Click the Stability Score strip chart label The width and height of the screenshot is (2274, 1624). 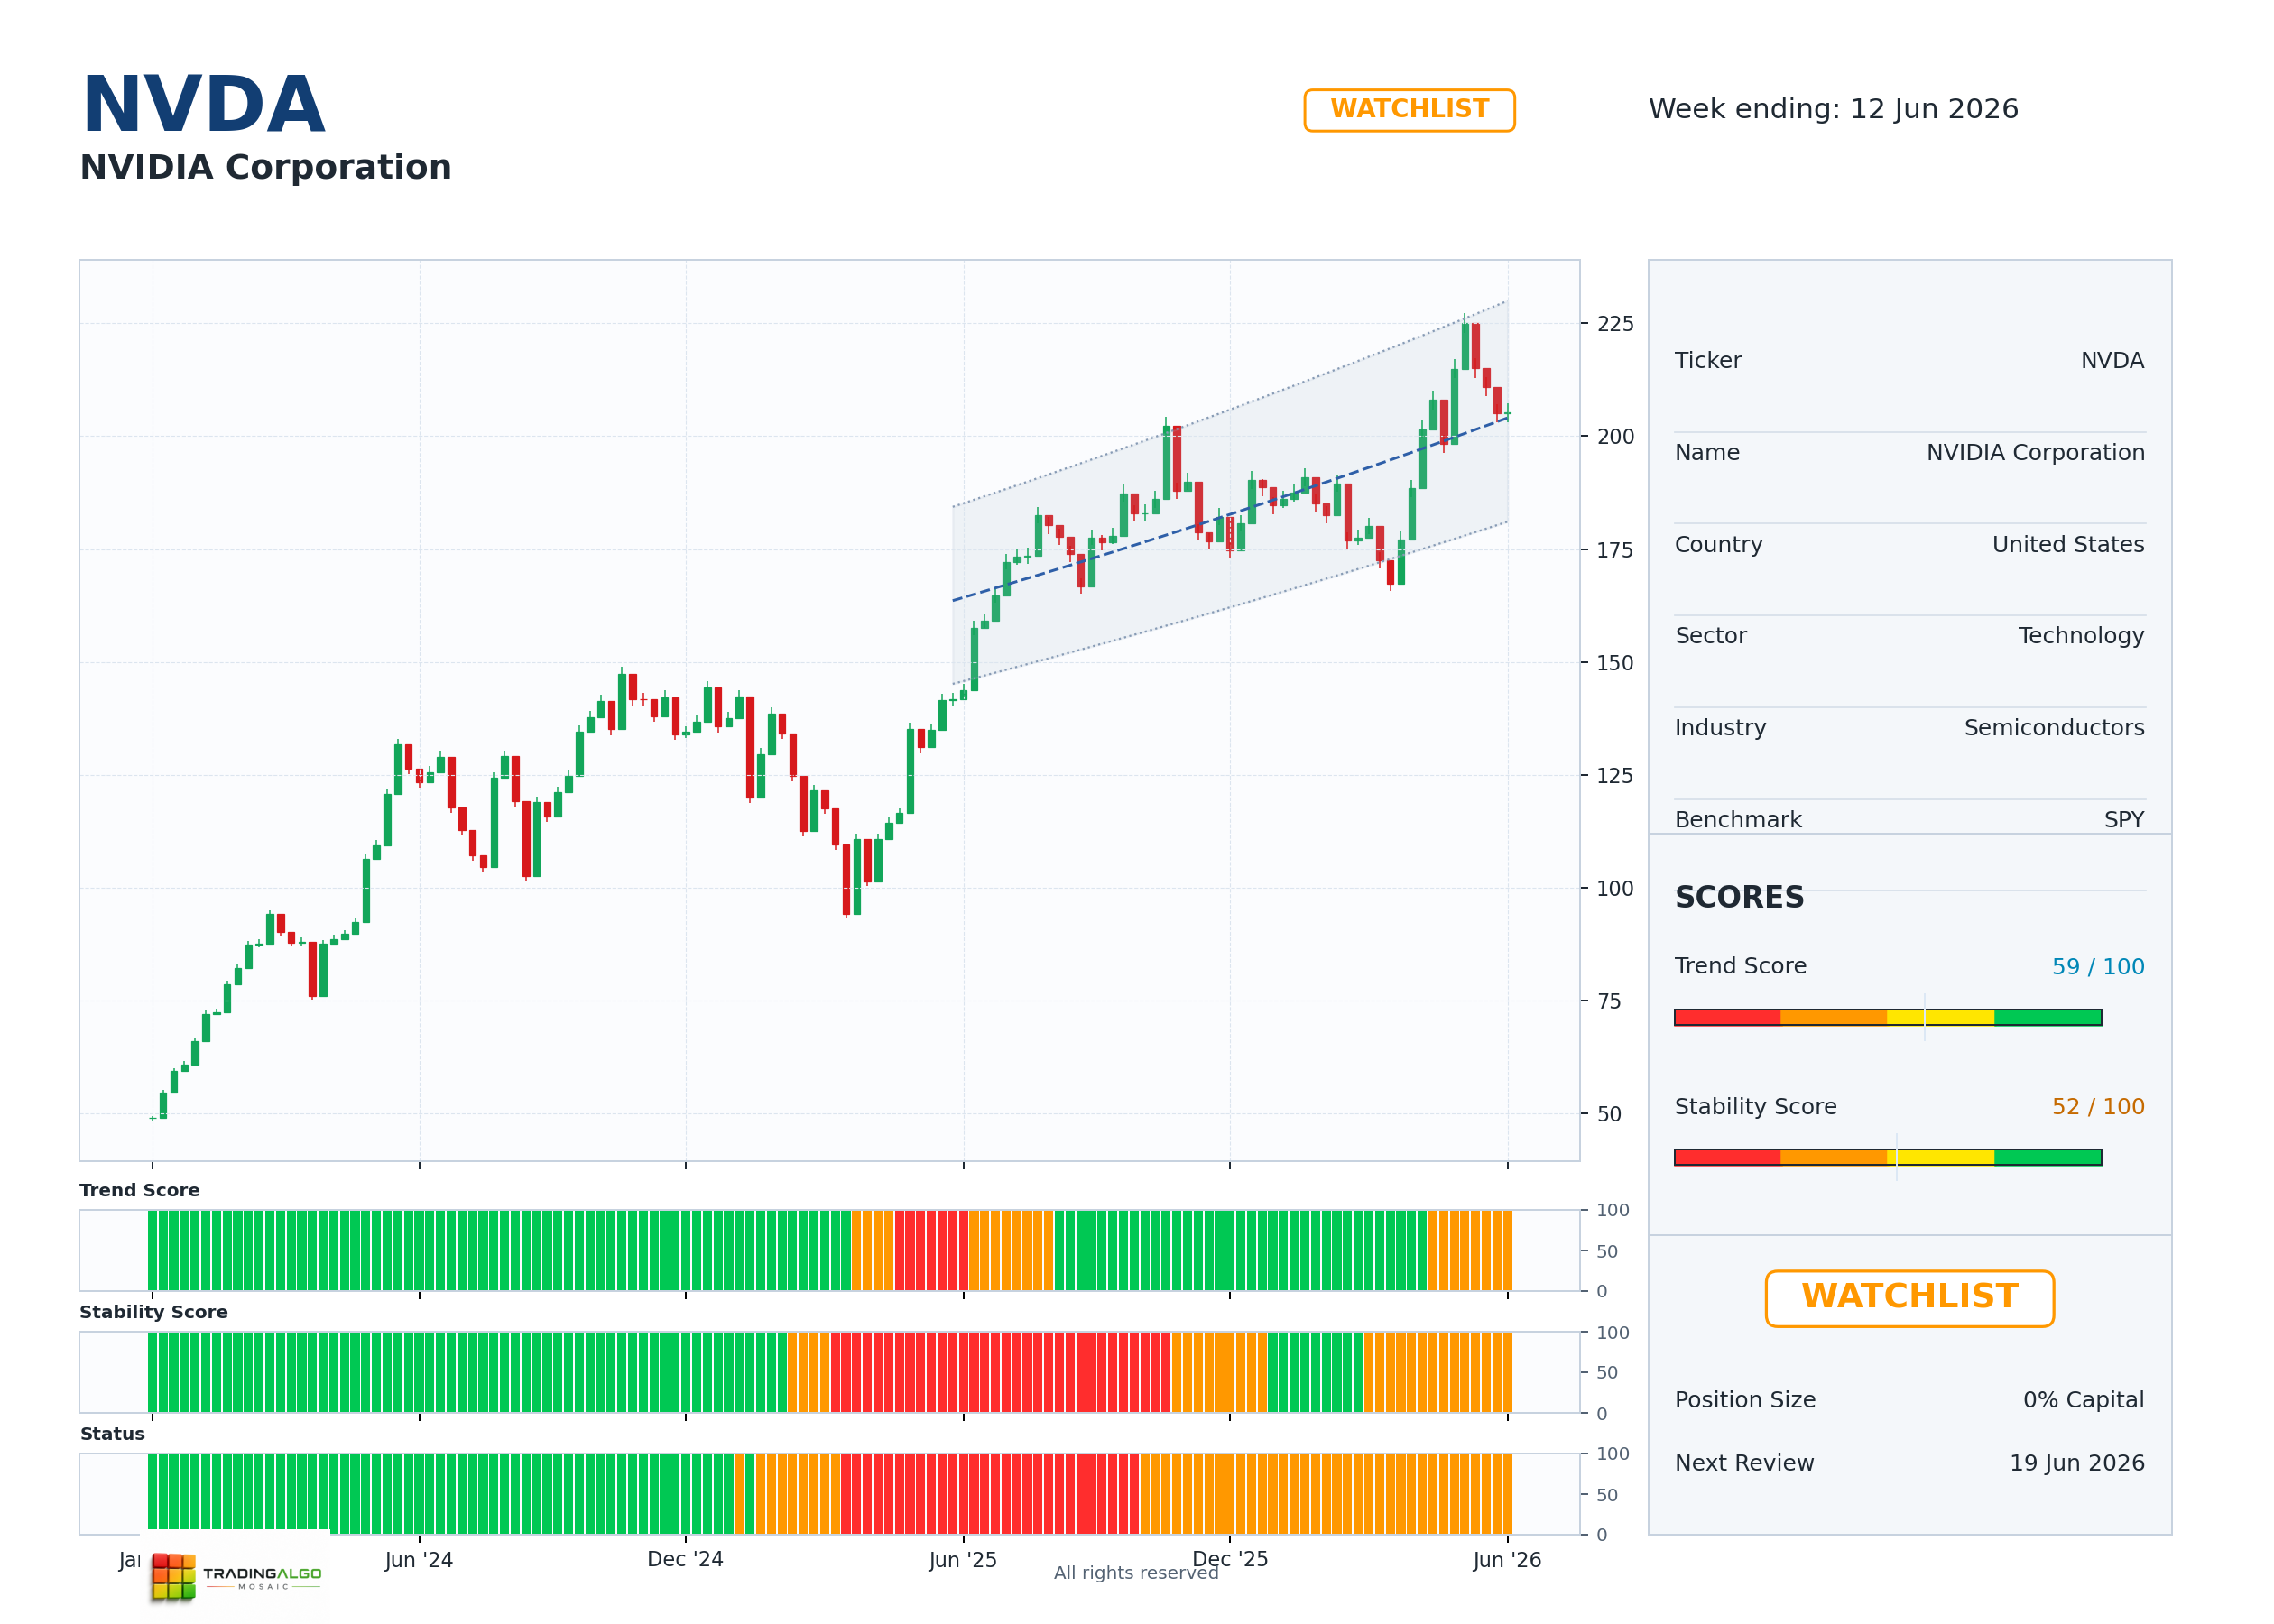pyautogui.click(x=154, y=1312)
